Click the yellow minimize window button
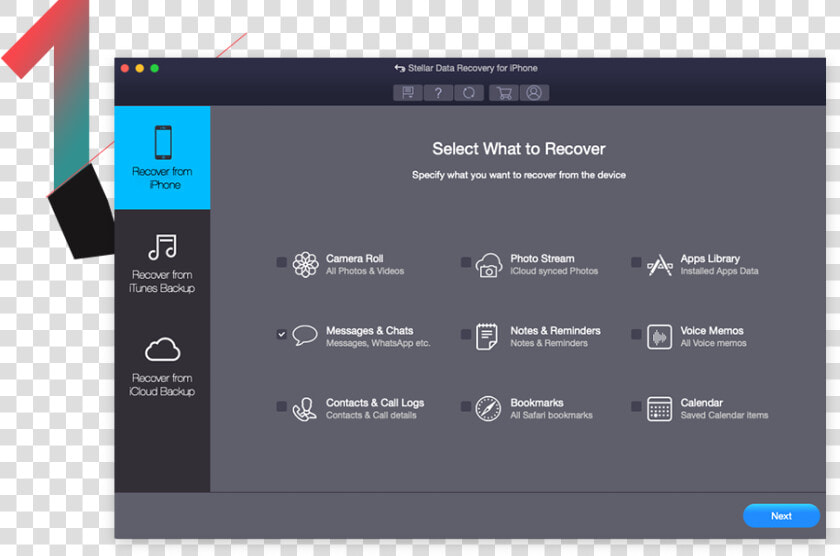 point(140,68)
